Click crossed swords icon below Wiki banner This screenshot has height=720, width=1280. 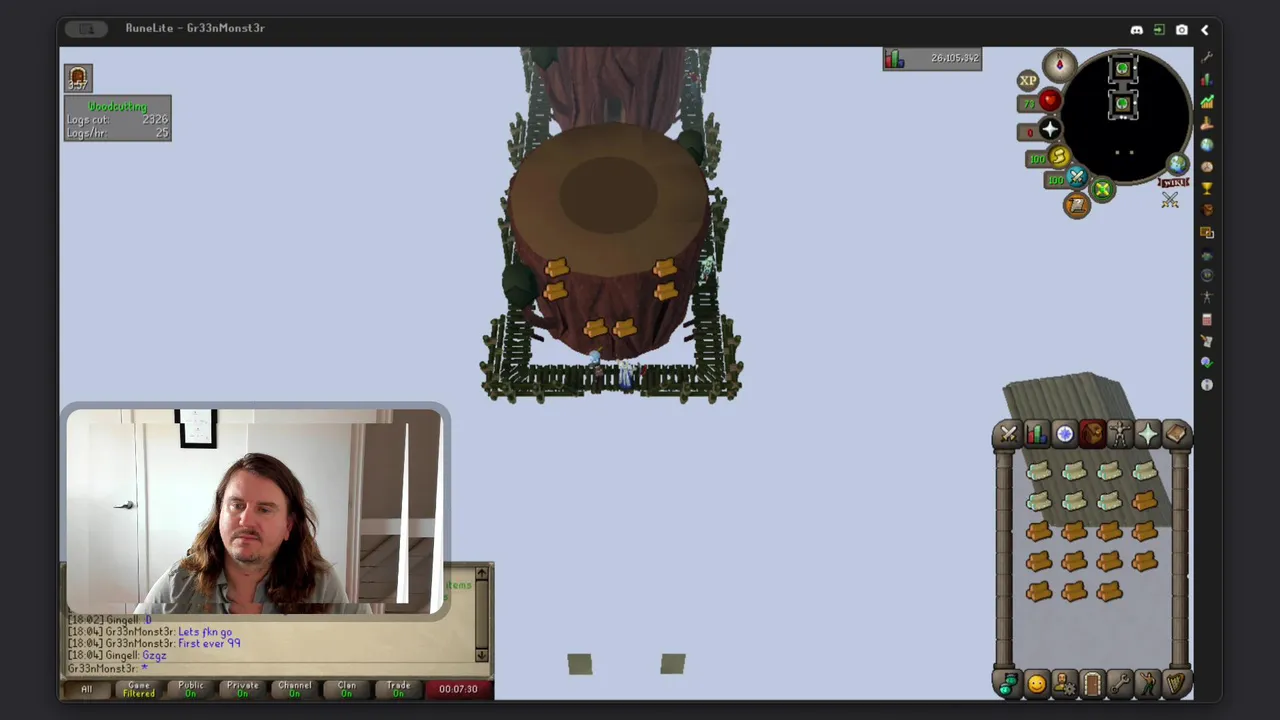click(x=1170, y=201)
